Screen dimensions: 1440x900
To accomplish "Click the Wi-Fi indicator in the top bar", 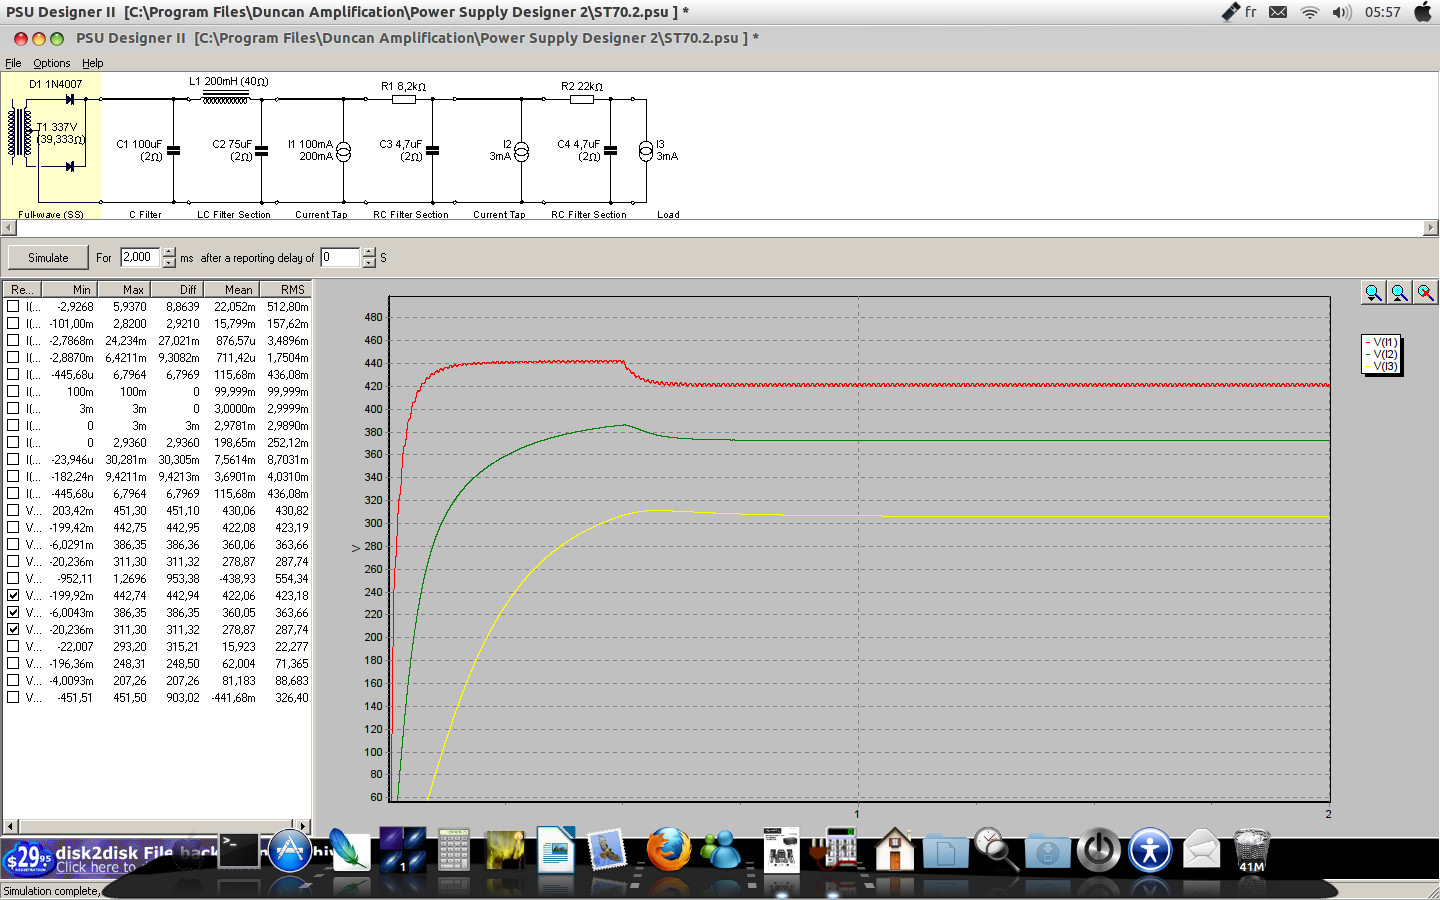I will (x=1310, y=12).
